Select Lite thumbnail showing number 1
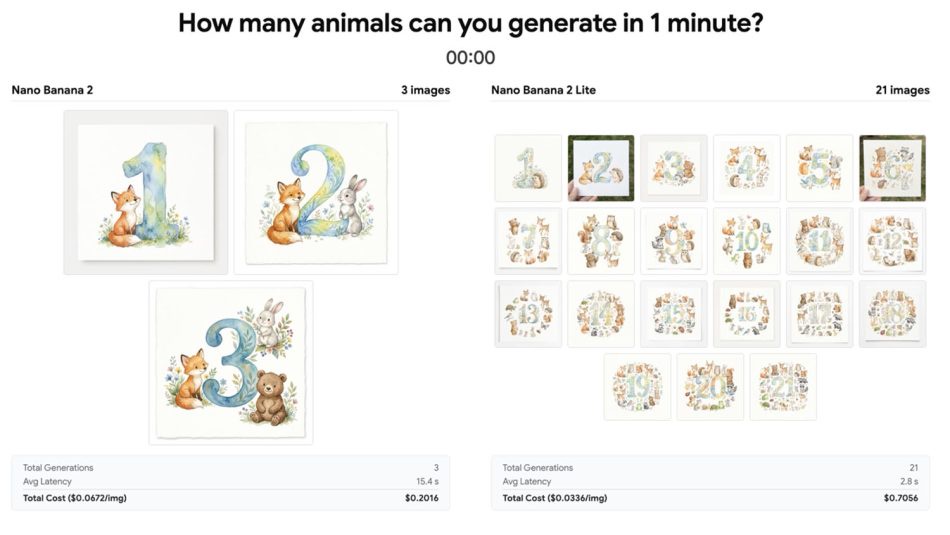Viewport: 950px width, 535px height. pyautogui.click(x=528, y=168)
